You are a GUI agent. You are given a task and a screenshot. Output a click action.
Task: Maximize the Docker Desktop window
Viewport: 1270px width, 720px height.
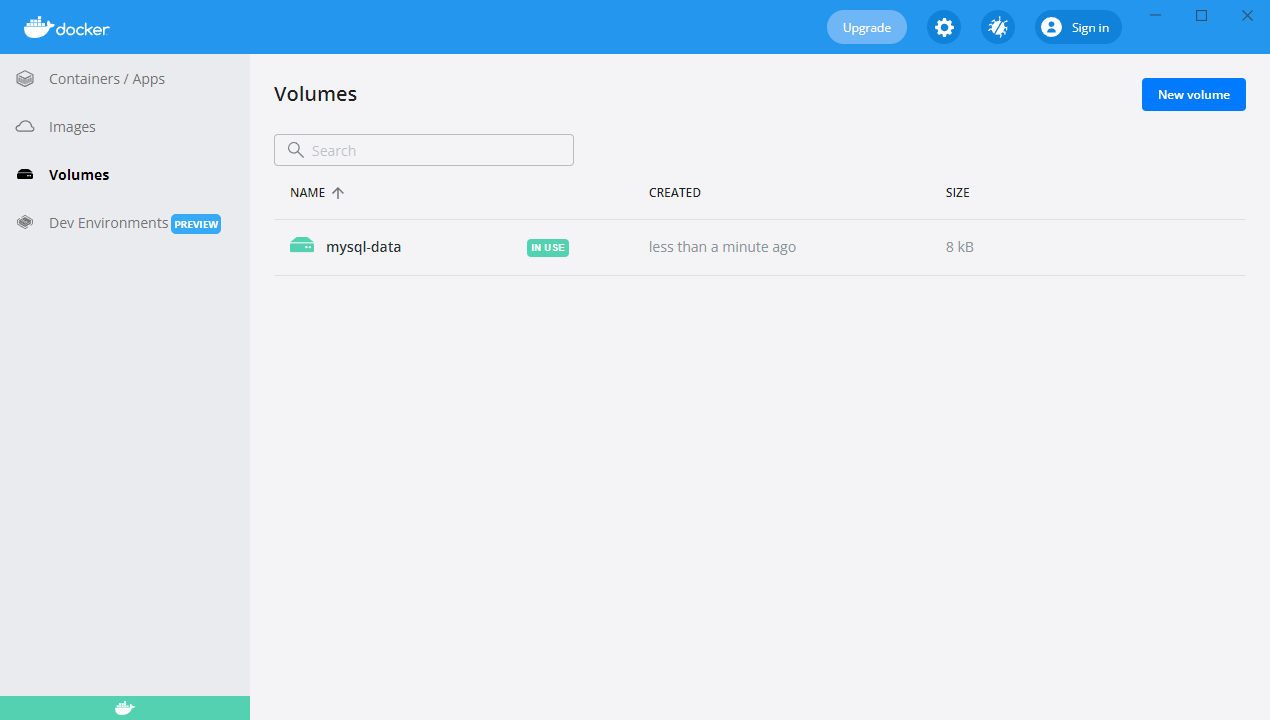[x=1202, y=15]
